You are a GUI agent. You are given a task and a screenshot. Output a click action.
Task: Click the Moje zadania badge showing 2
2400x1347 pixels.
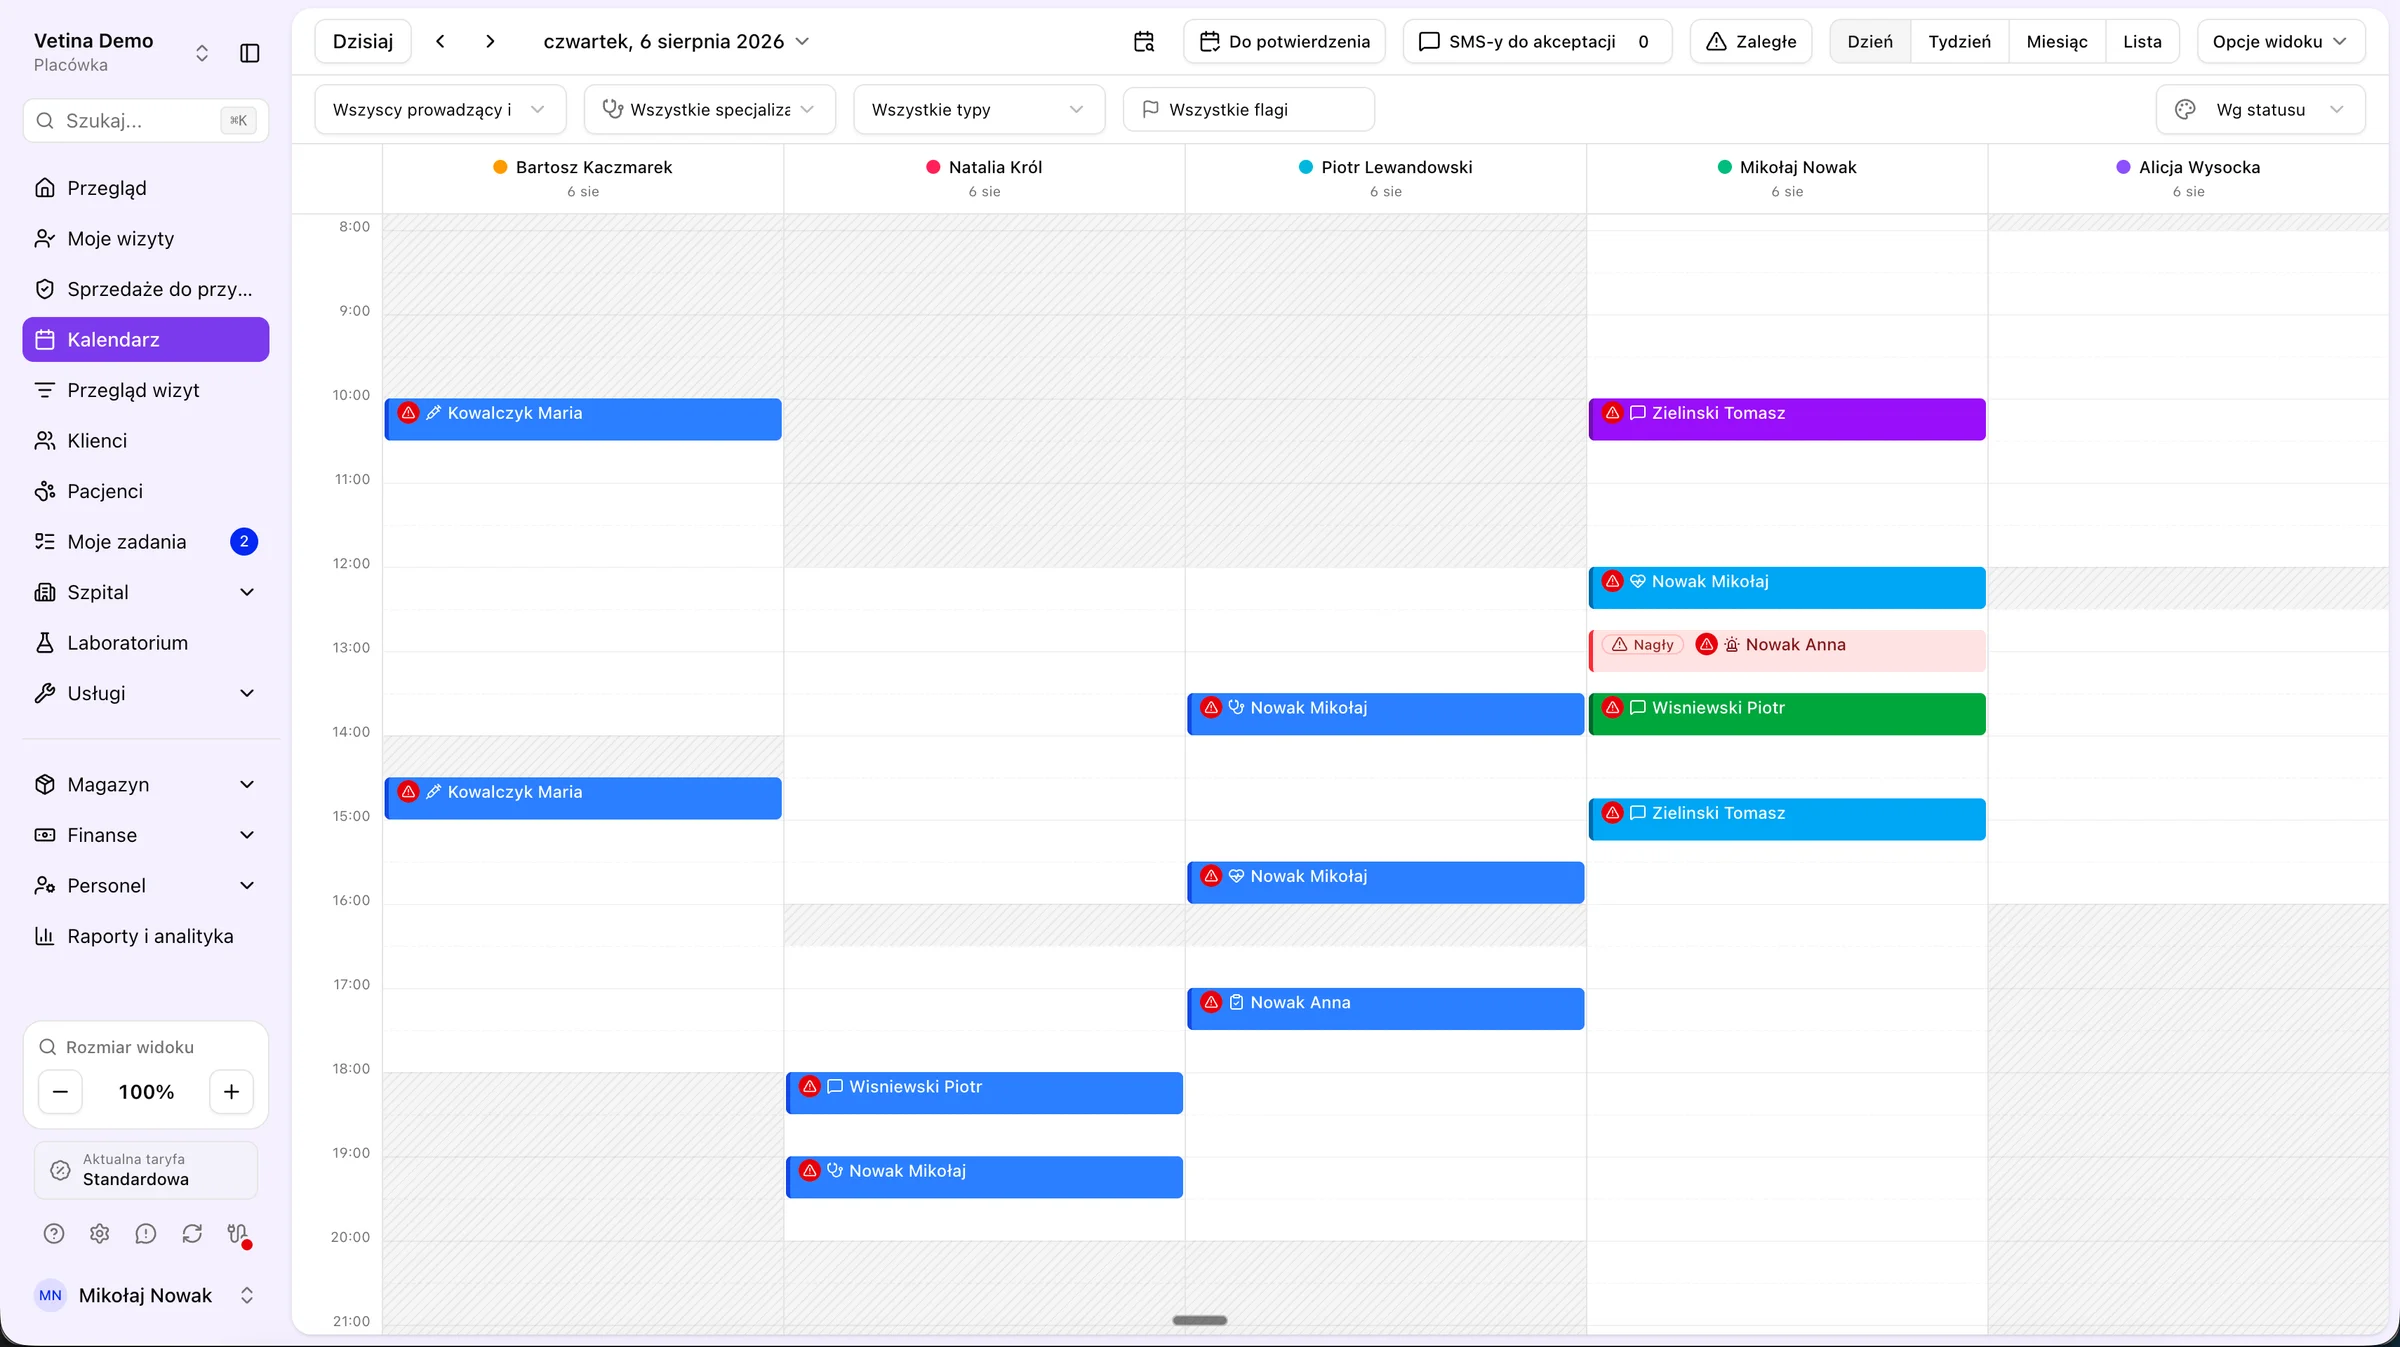[x=244, y=542]
